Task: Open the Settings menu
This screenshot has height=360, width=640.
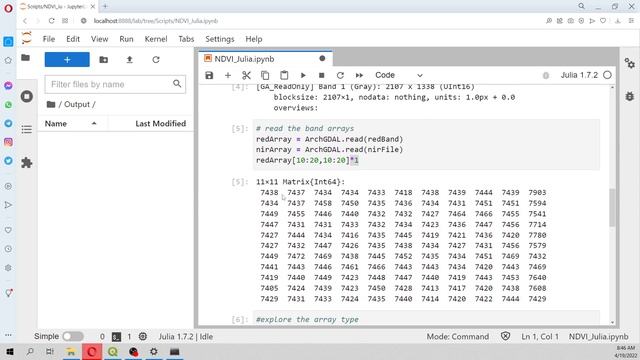Action: (220, 39)
